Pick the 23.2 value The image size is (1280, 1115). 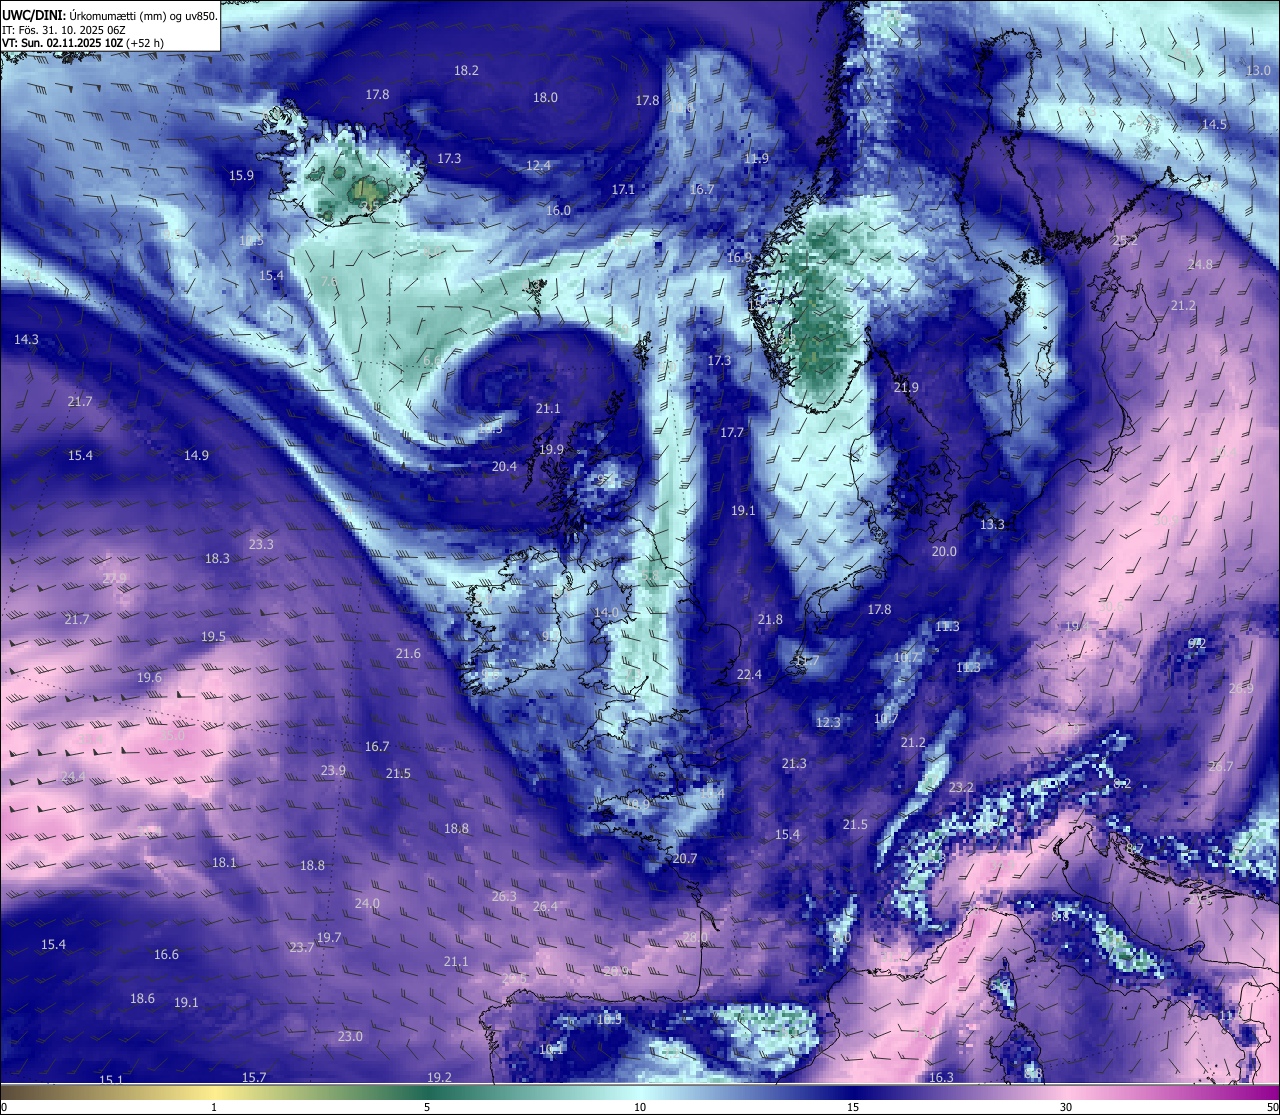point(961,787)
